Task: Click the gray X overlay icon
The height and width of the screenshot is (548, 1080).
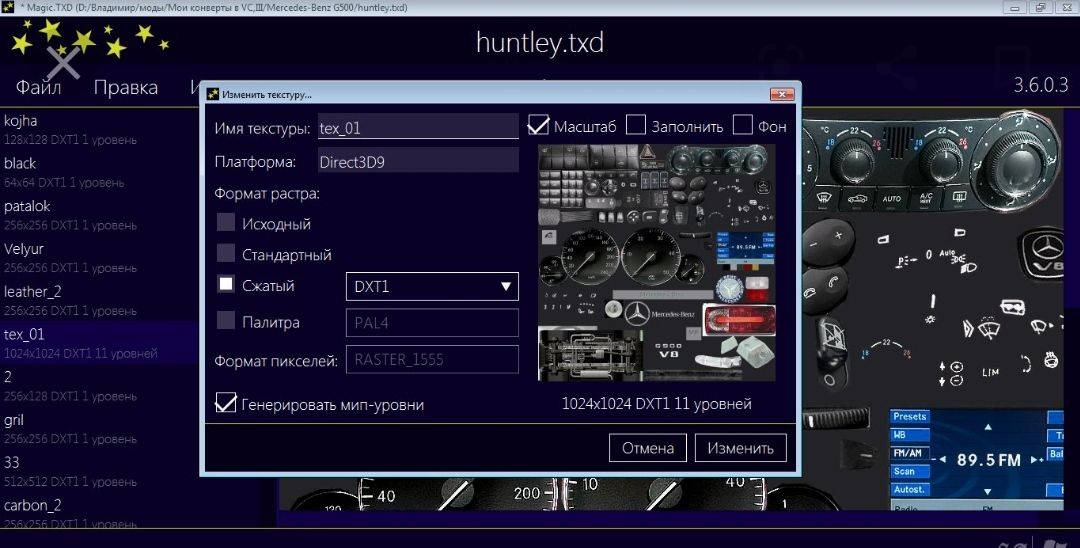Action: [x=63, y=62]
